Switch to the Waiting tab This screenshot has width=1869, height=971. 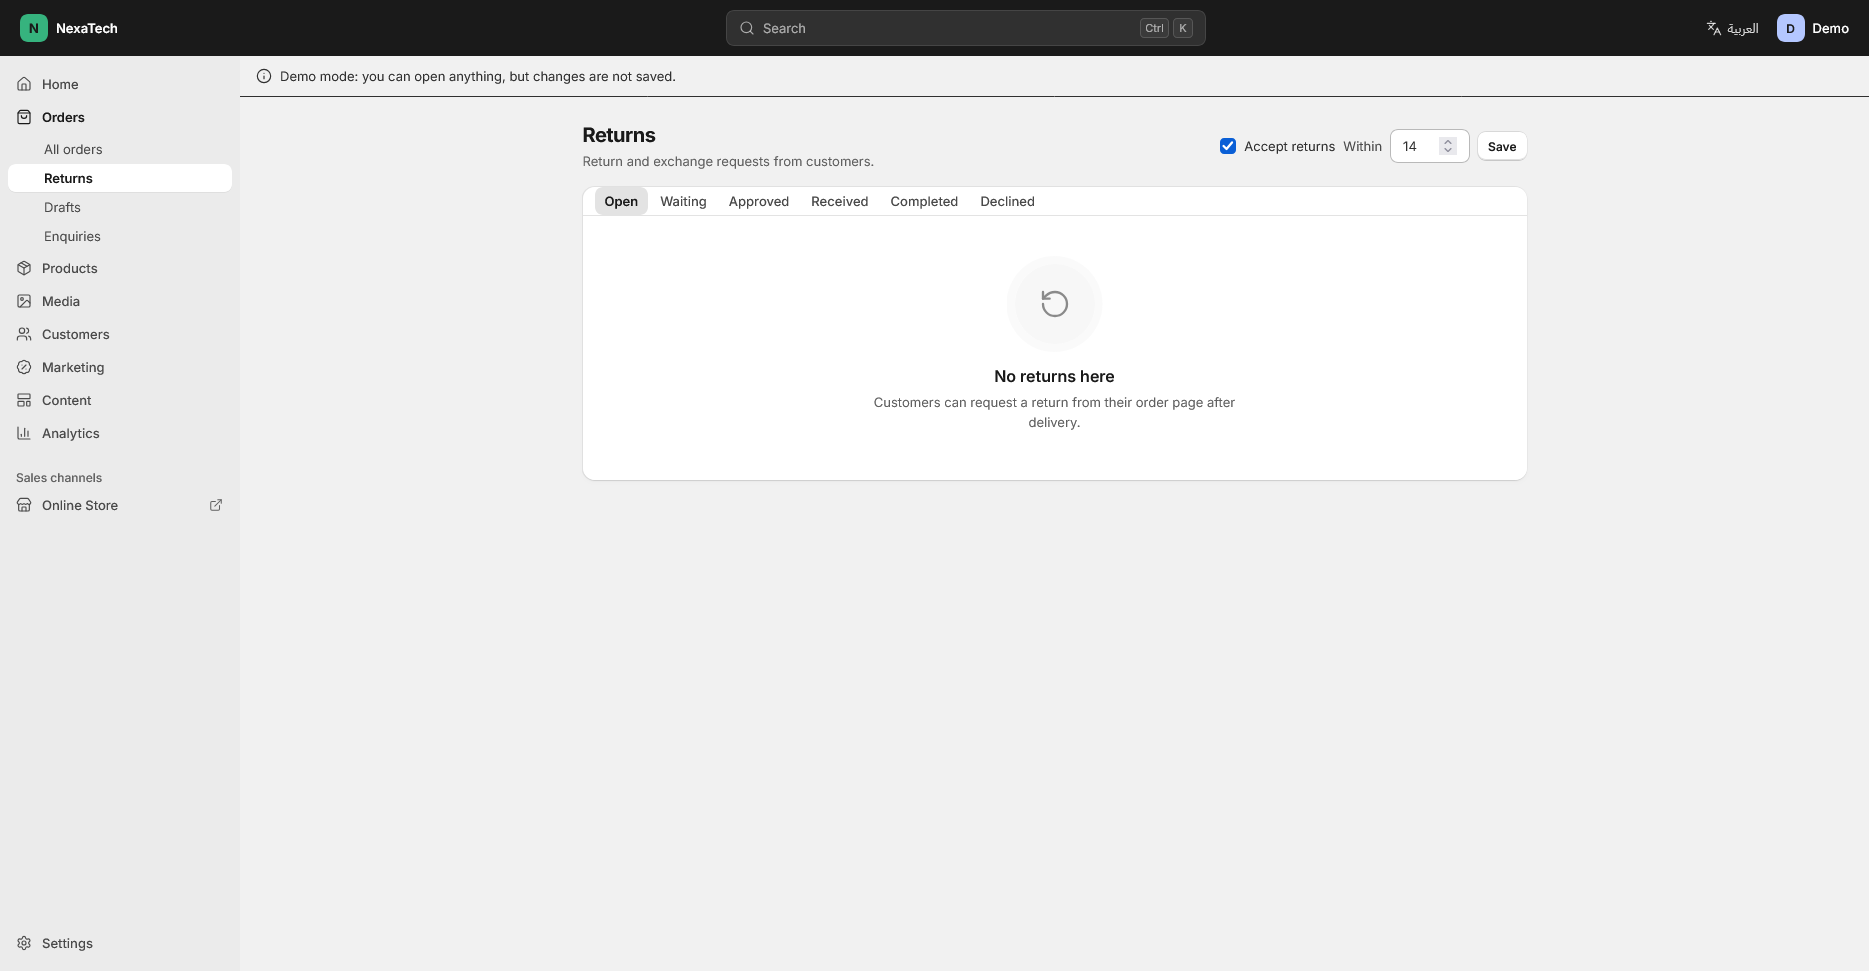click(683, 201)
